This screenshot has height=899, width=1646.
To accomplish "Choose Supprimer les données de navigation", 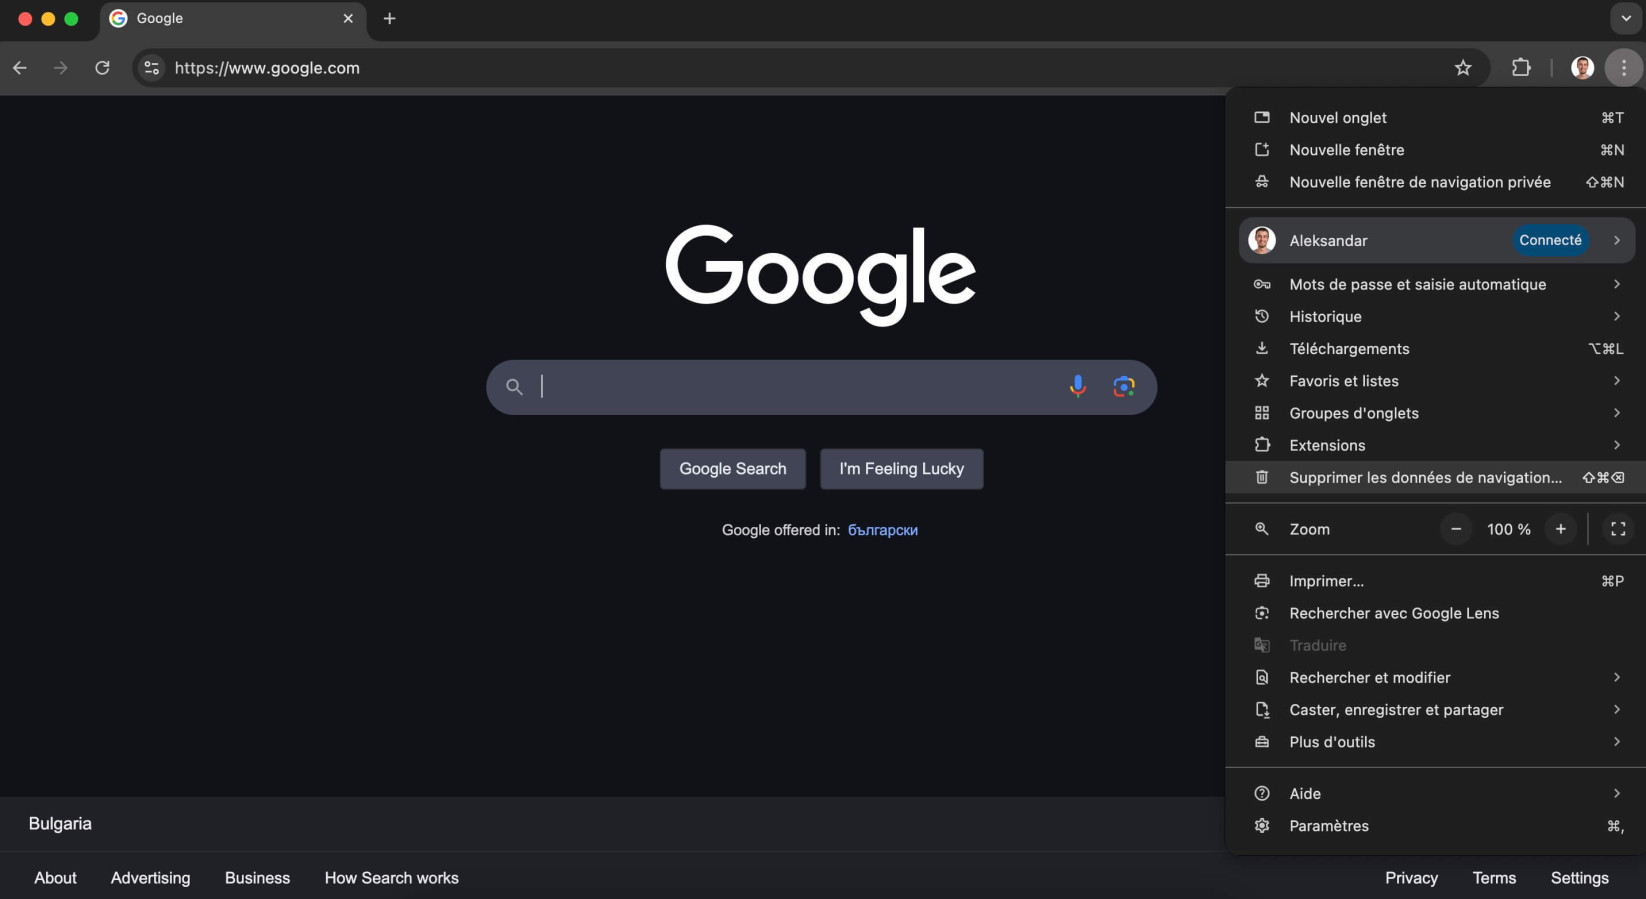I will tap(1436, 478).
